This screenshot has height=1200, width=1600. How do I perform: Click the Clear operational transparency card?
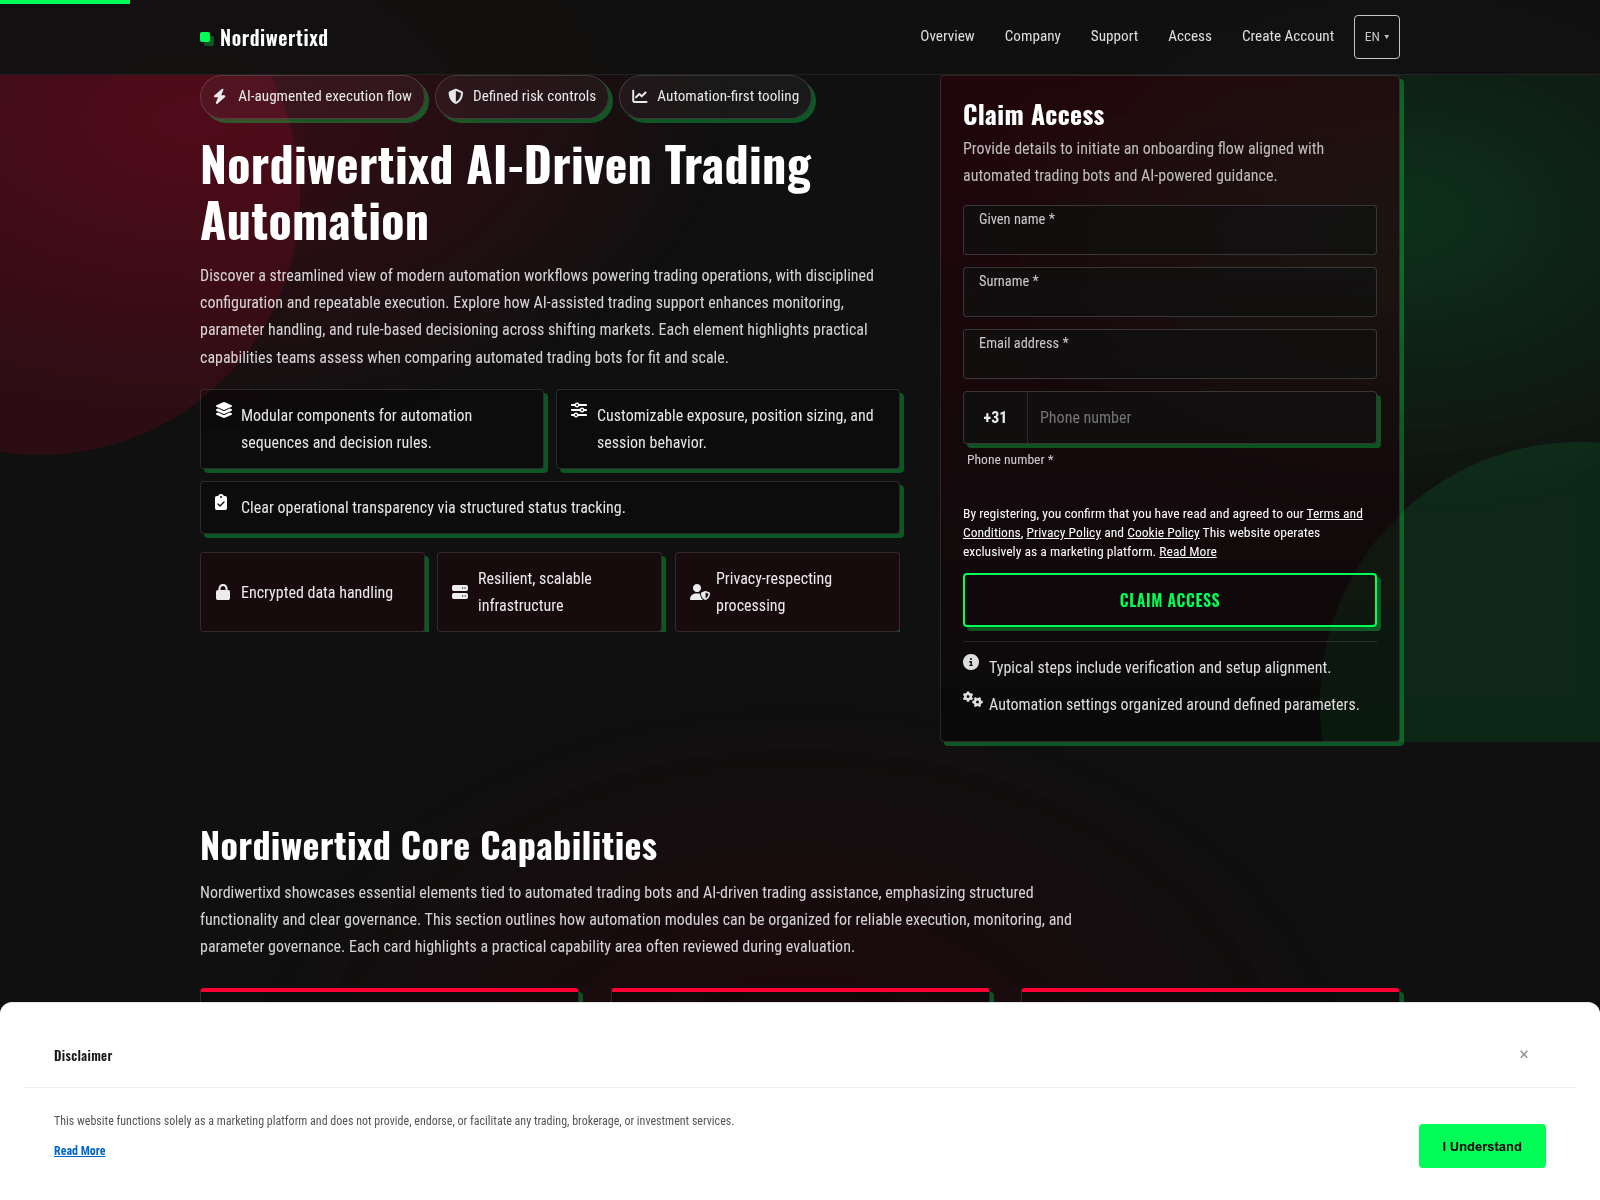pyautogui.click(x=550, y=508)
